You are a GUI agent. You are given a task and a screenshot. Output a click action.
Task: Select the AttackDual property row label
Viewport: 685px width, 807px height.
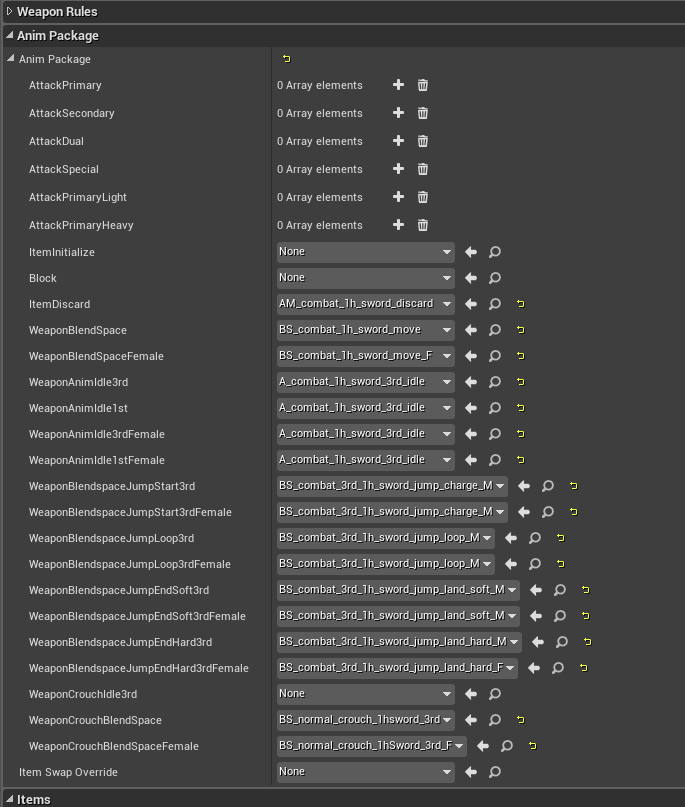click(x=56, y=141)
